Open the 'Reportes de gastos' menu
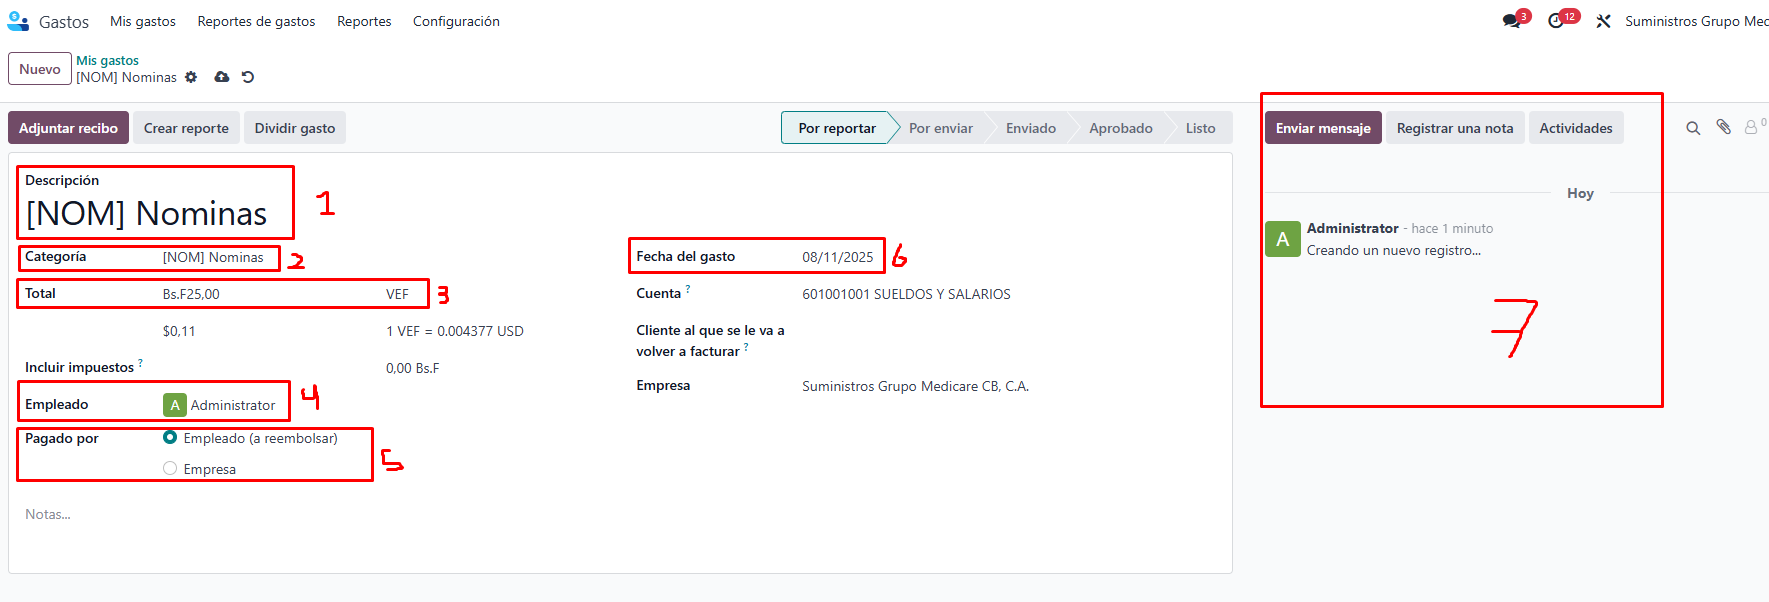Viewport: 1769px width, 602px height. pyautogui.click(x=256, y=21)
